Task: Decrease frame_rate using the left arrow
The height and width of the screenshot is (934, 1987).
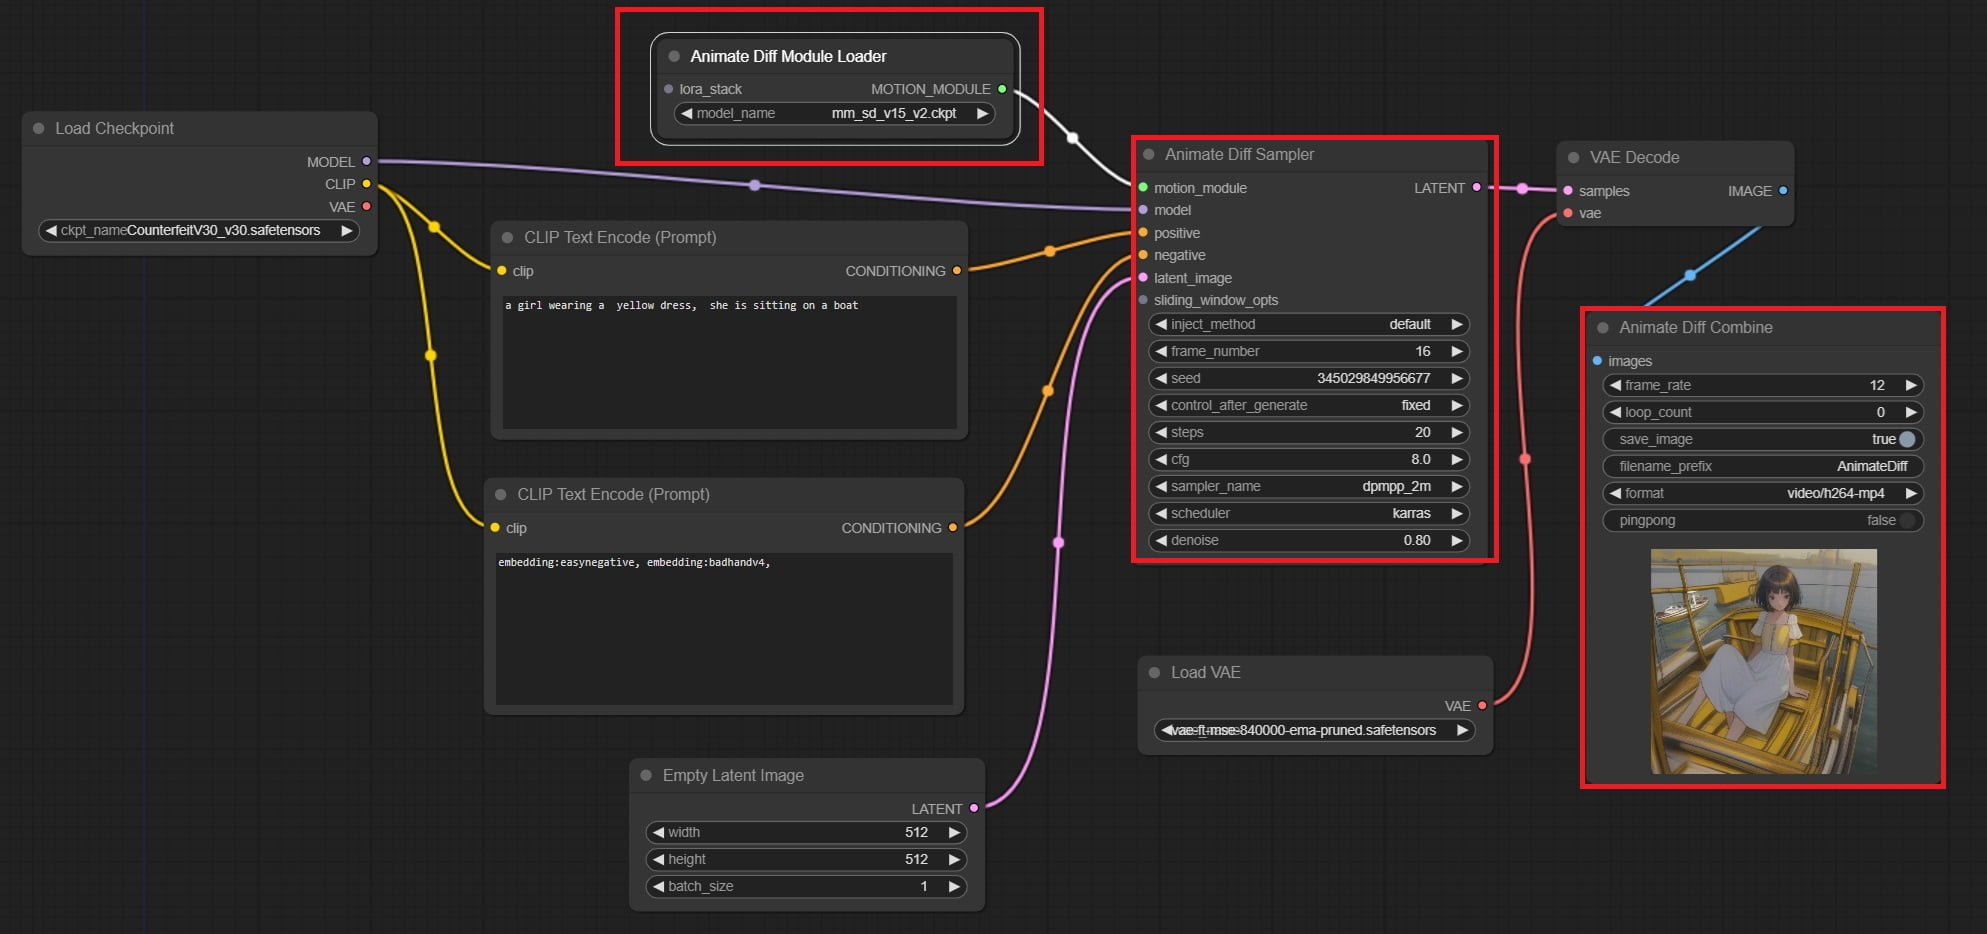Action: (x=1614, y=385)
